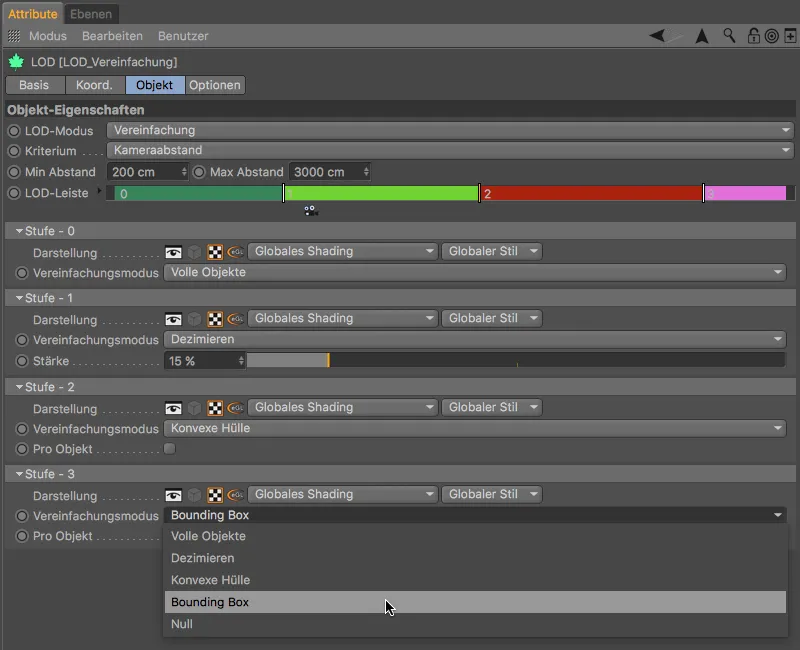Click the target lock-mode icon
The height and width of the screenshot is (650, 800).
(771, 36)
